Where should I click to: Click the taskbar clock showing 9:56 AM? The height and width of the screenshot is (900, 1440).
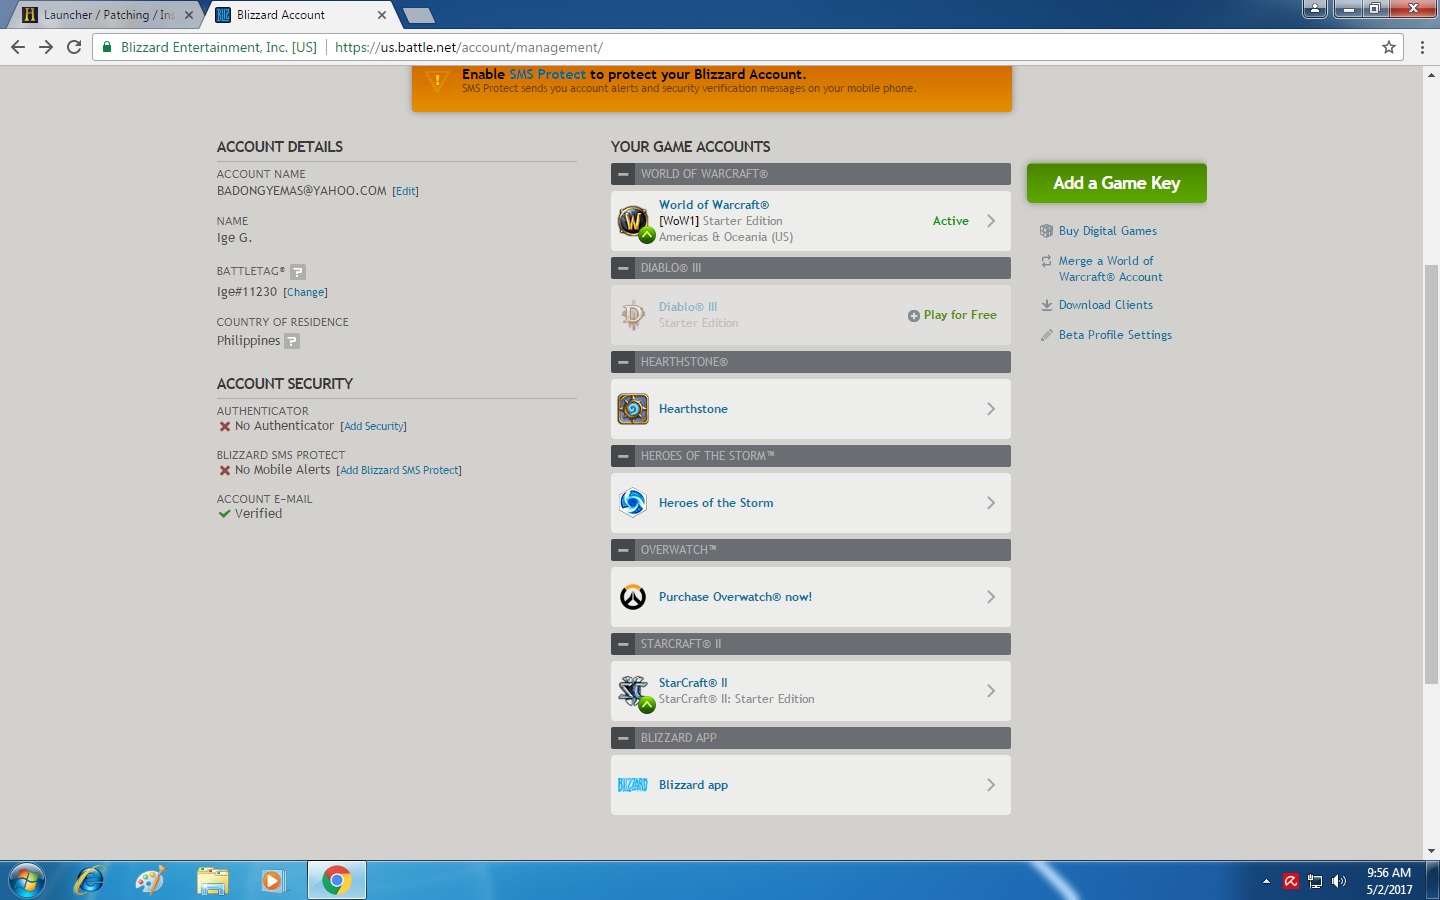(x=1389, y=881)
